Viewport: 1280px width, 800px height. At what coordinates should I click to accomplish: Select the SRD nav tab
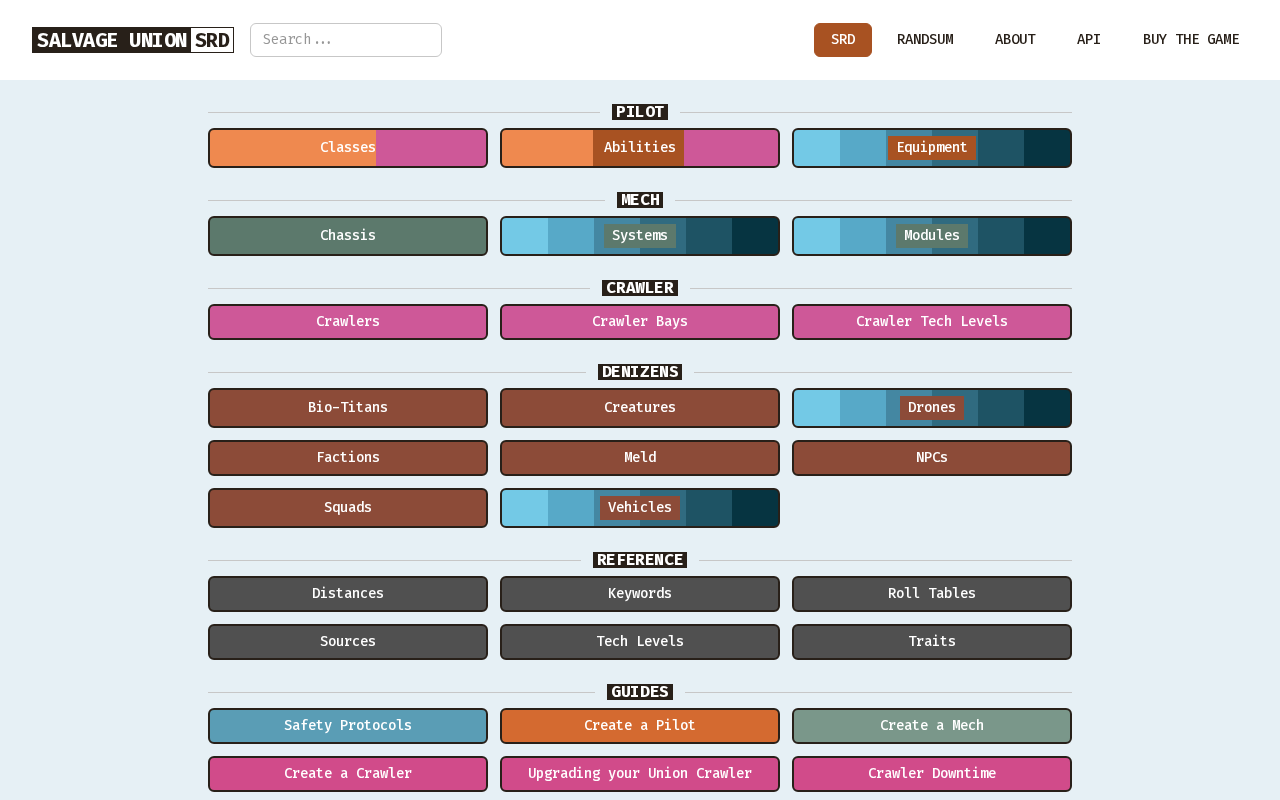click(x=843, y=40)
